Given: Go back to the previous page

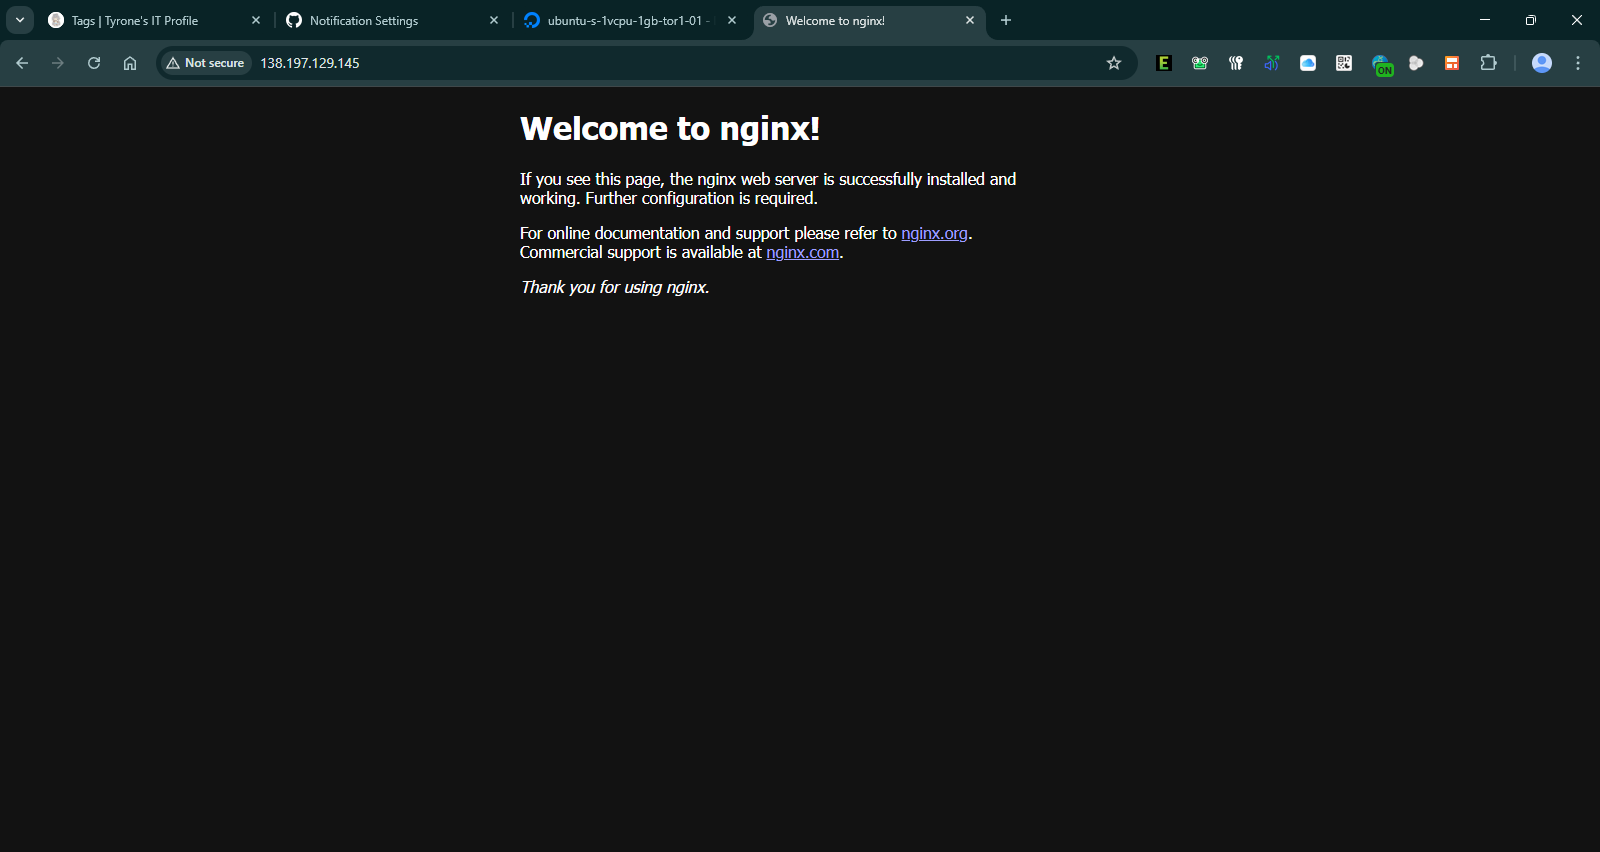Looking at the screenshot, I should (x=22, y=63).
